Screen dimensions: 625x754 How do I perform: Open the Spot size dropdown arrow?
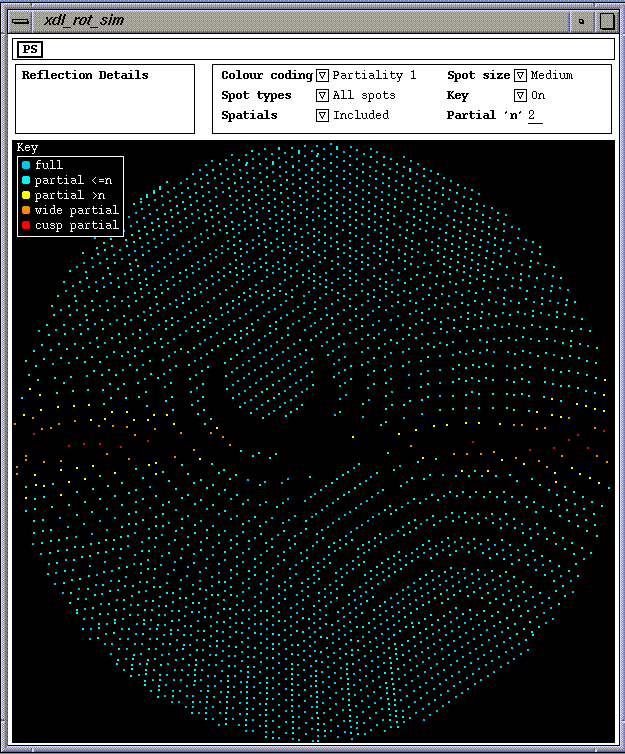(520, 76)
